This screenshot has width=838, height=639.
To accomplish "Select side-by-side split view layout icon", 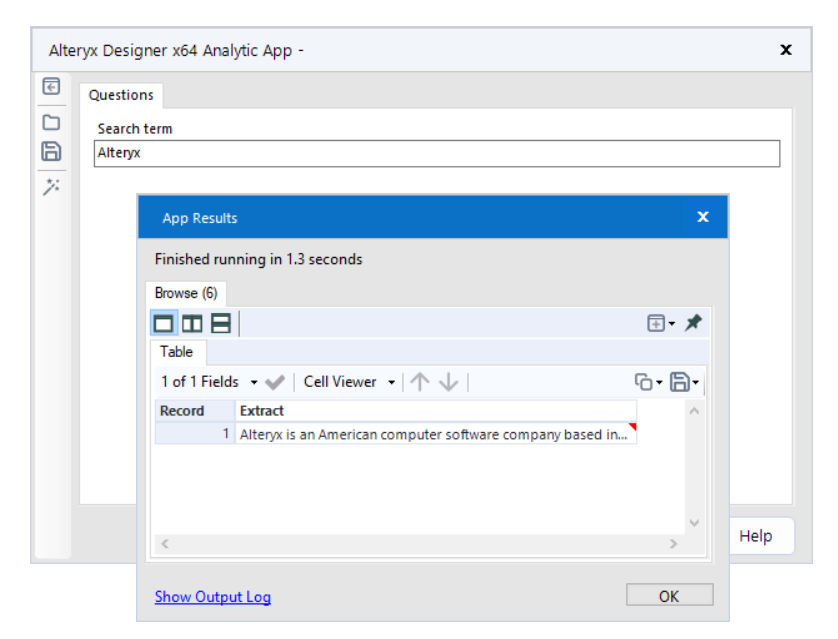I will (x=192, y=323).
